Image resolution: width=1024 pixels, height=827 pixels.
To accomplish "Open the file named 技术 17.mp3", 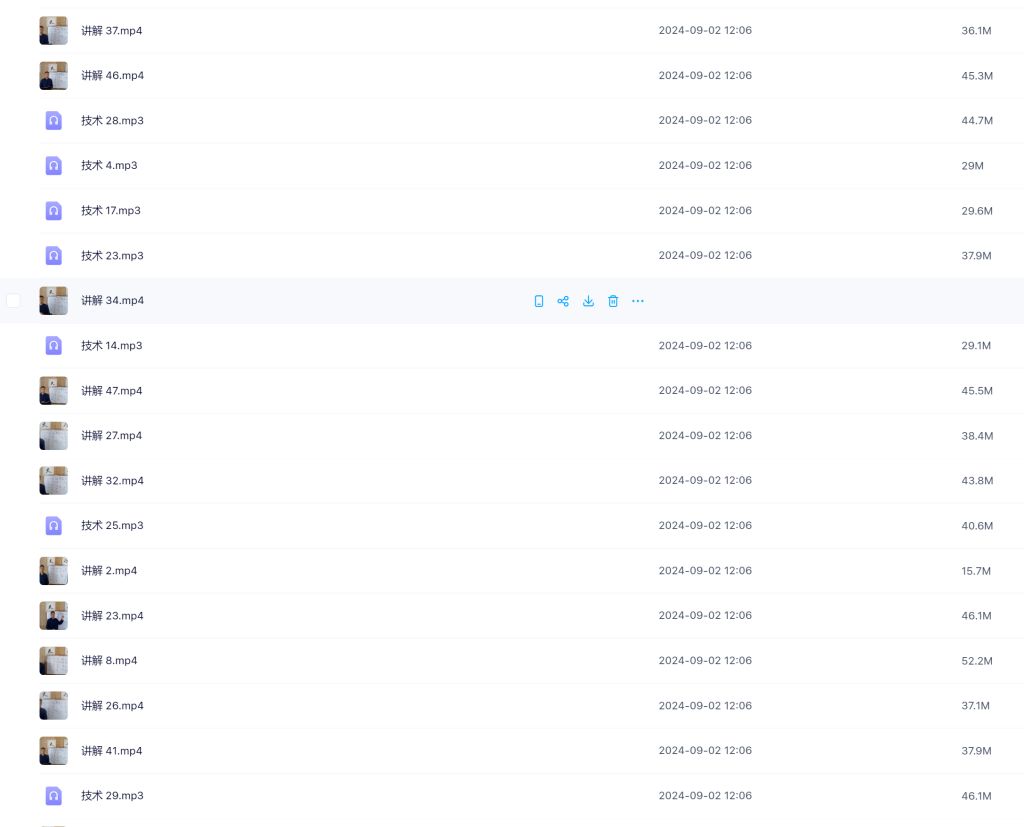I will tap(111, 210).
